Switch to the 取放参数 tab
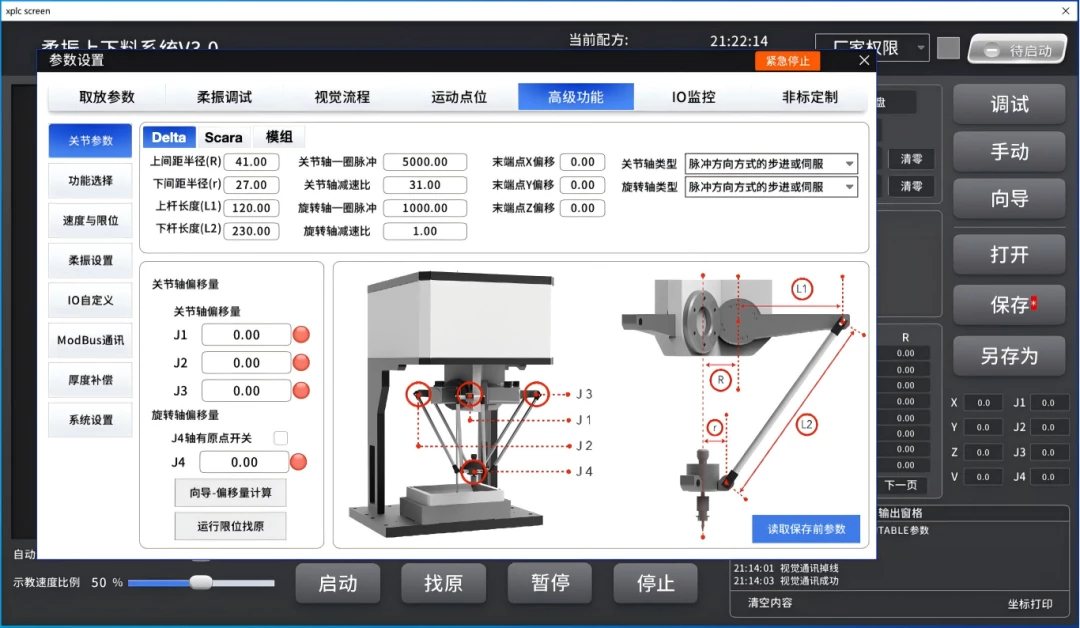 pyautogui.click(x=107, y=97)
